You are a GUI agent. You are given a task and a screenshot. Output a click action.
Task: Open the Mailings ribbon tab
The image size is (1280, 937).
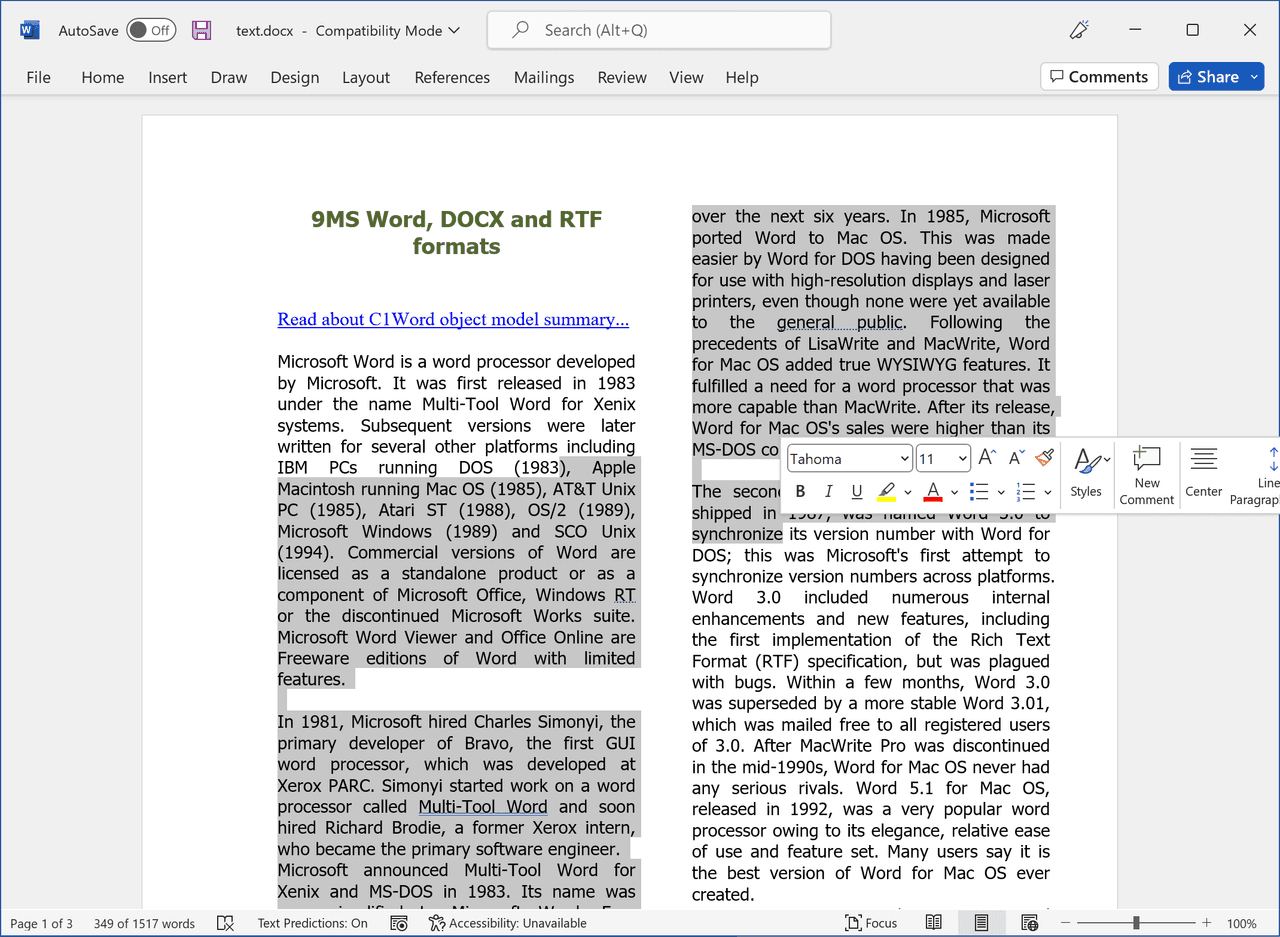(544, 77)
